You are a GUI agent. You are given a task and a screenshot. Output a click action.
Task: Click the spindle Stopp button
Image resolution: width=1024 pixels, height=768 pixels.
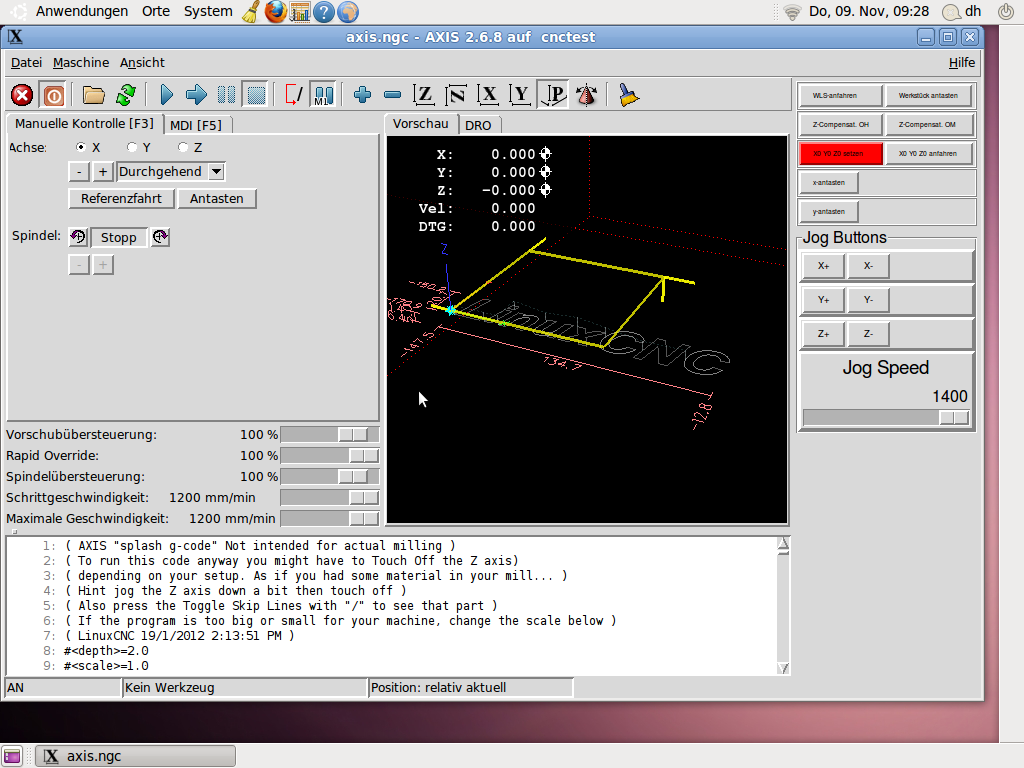click(118, 237)
